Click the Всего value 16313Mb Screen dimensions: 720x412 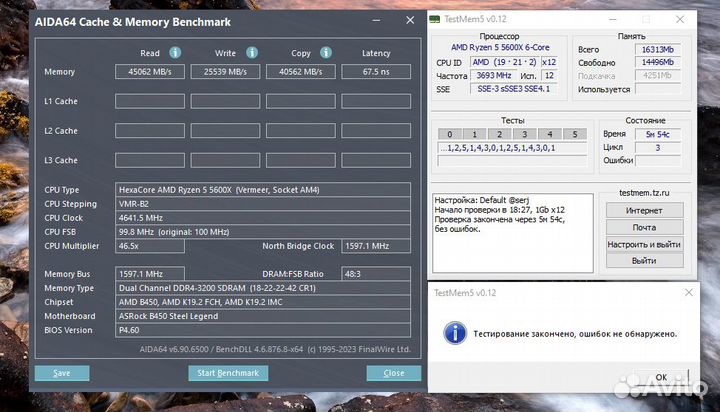(x=658, y=49)
